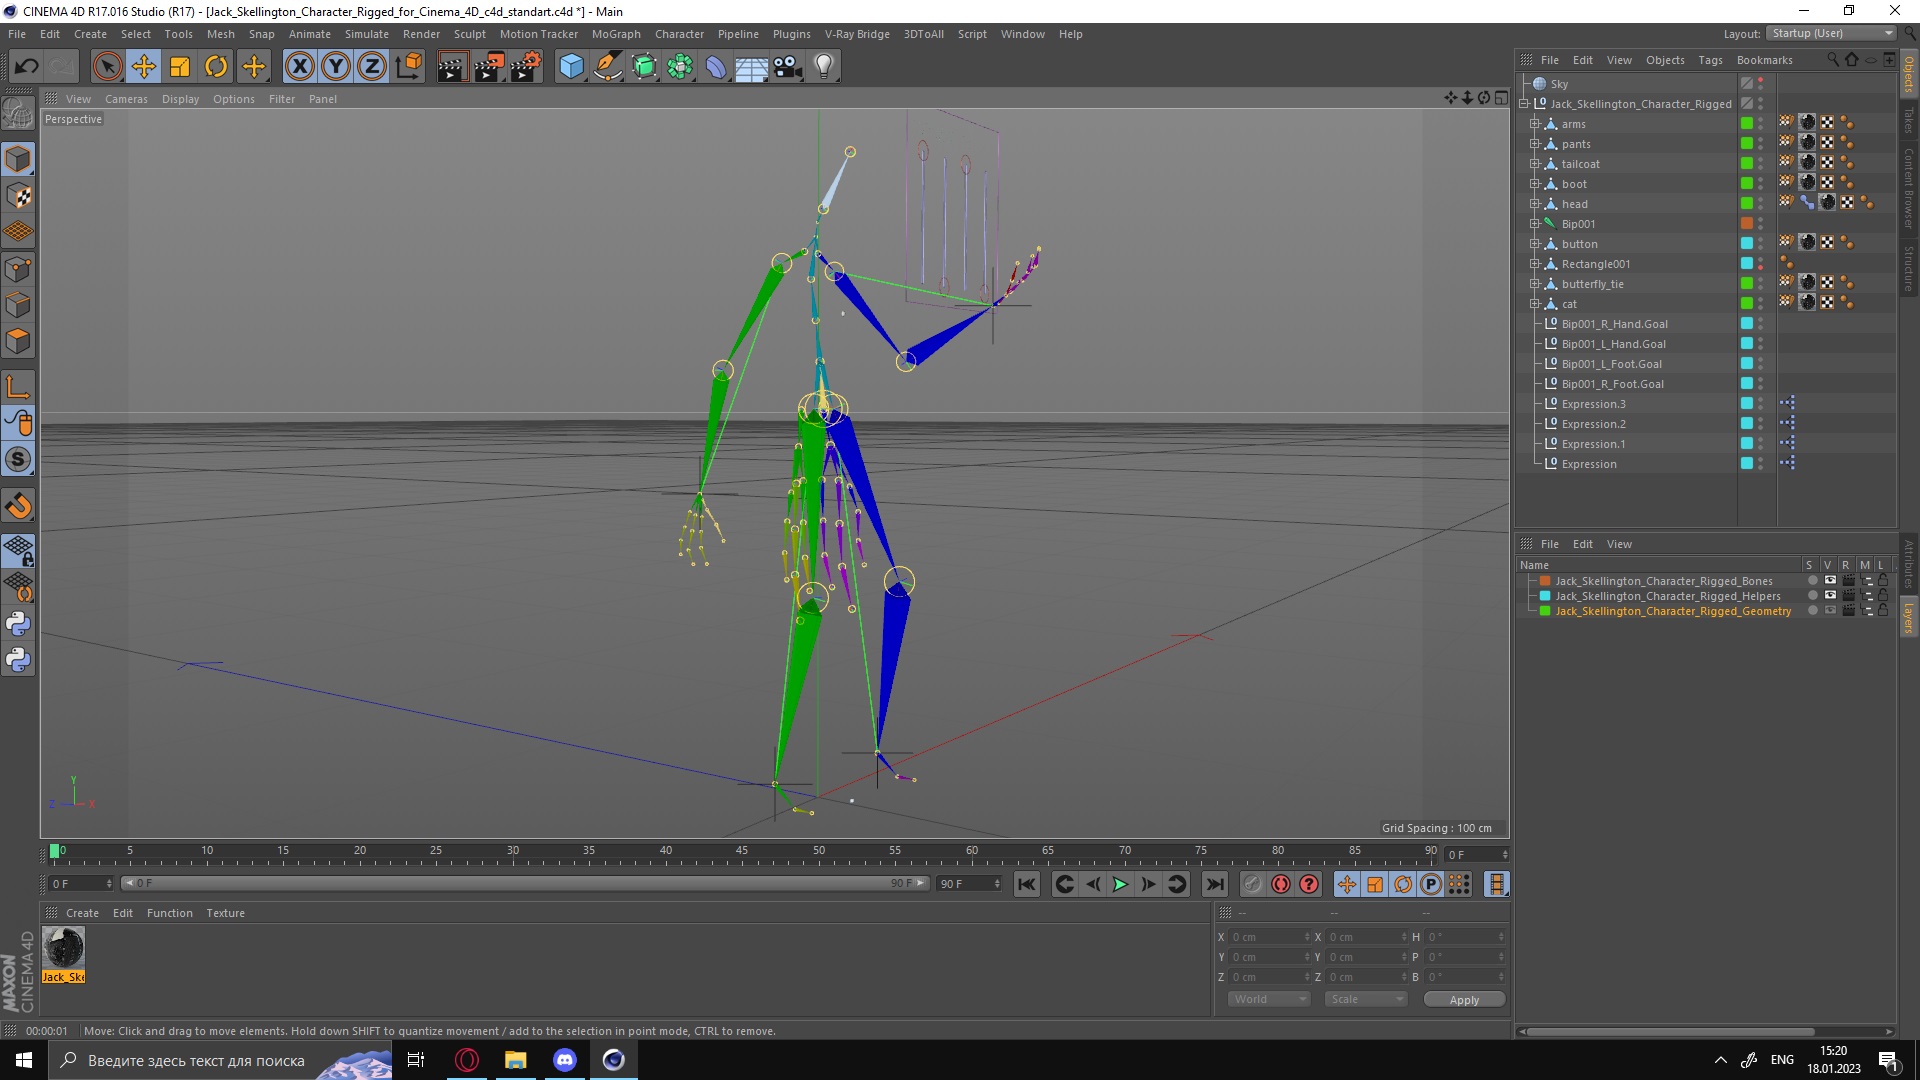Switch to Points mode

tap(18, 269)
